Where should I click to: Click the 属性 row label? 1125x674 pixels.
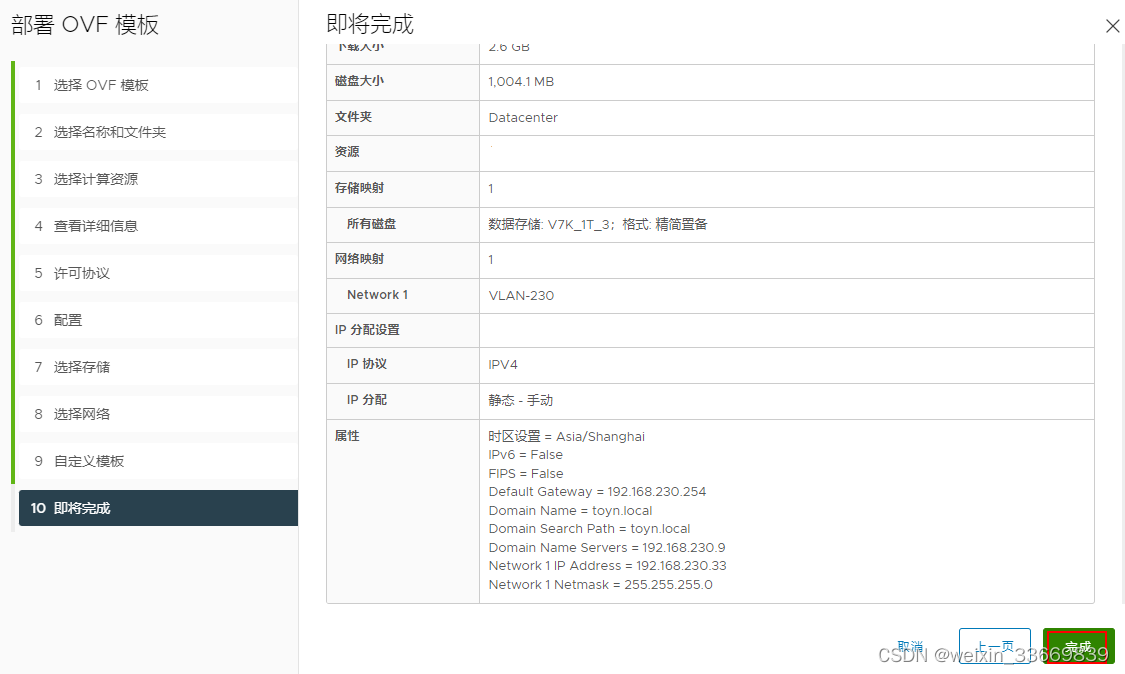pyautogui.click(x=347, y=436)
